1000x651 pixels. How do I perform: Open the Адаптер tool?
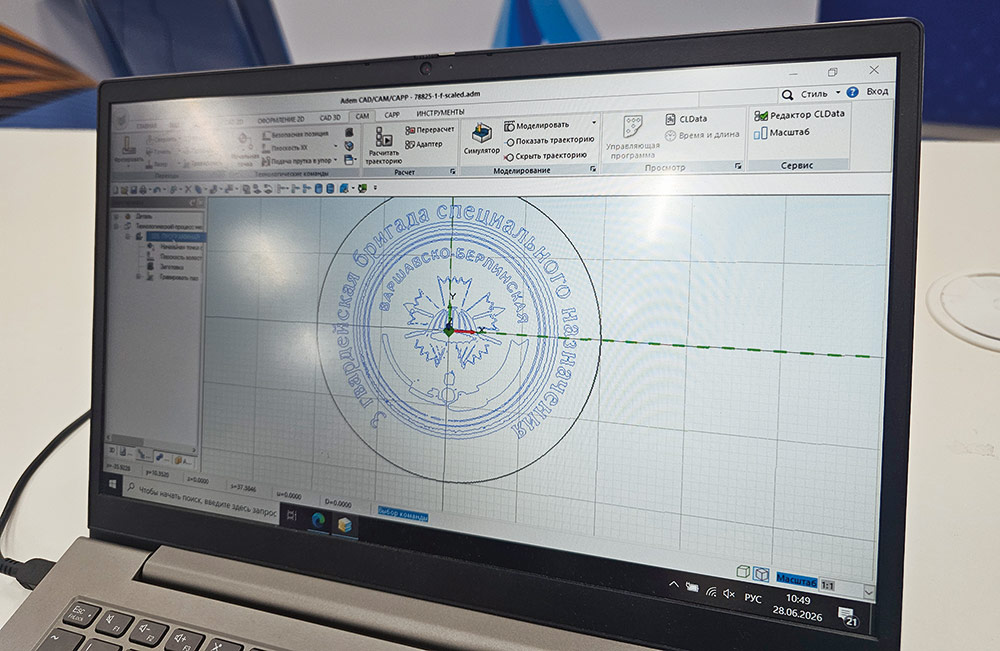424,144
